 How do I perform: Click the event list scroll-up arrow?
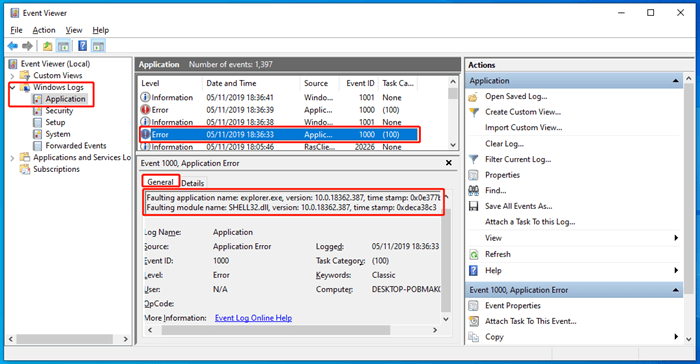(x=453, y=82)
